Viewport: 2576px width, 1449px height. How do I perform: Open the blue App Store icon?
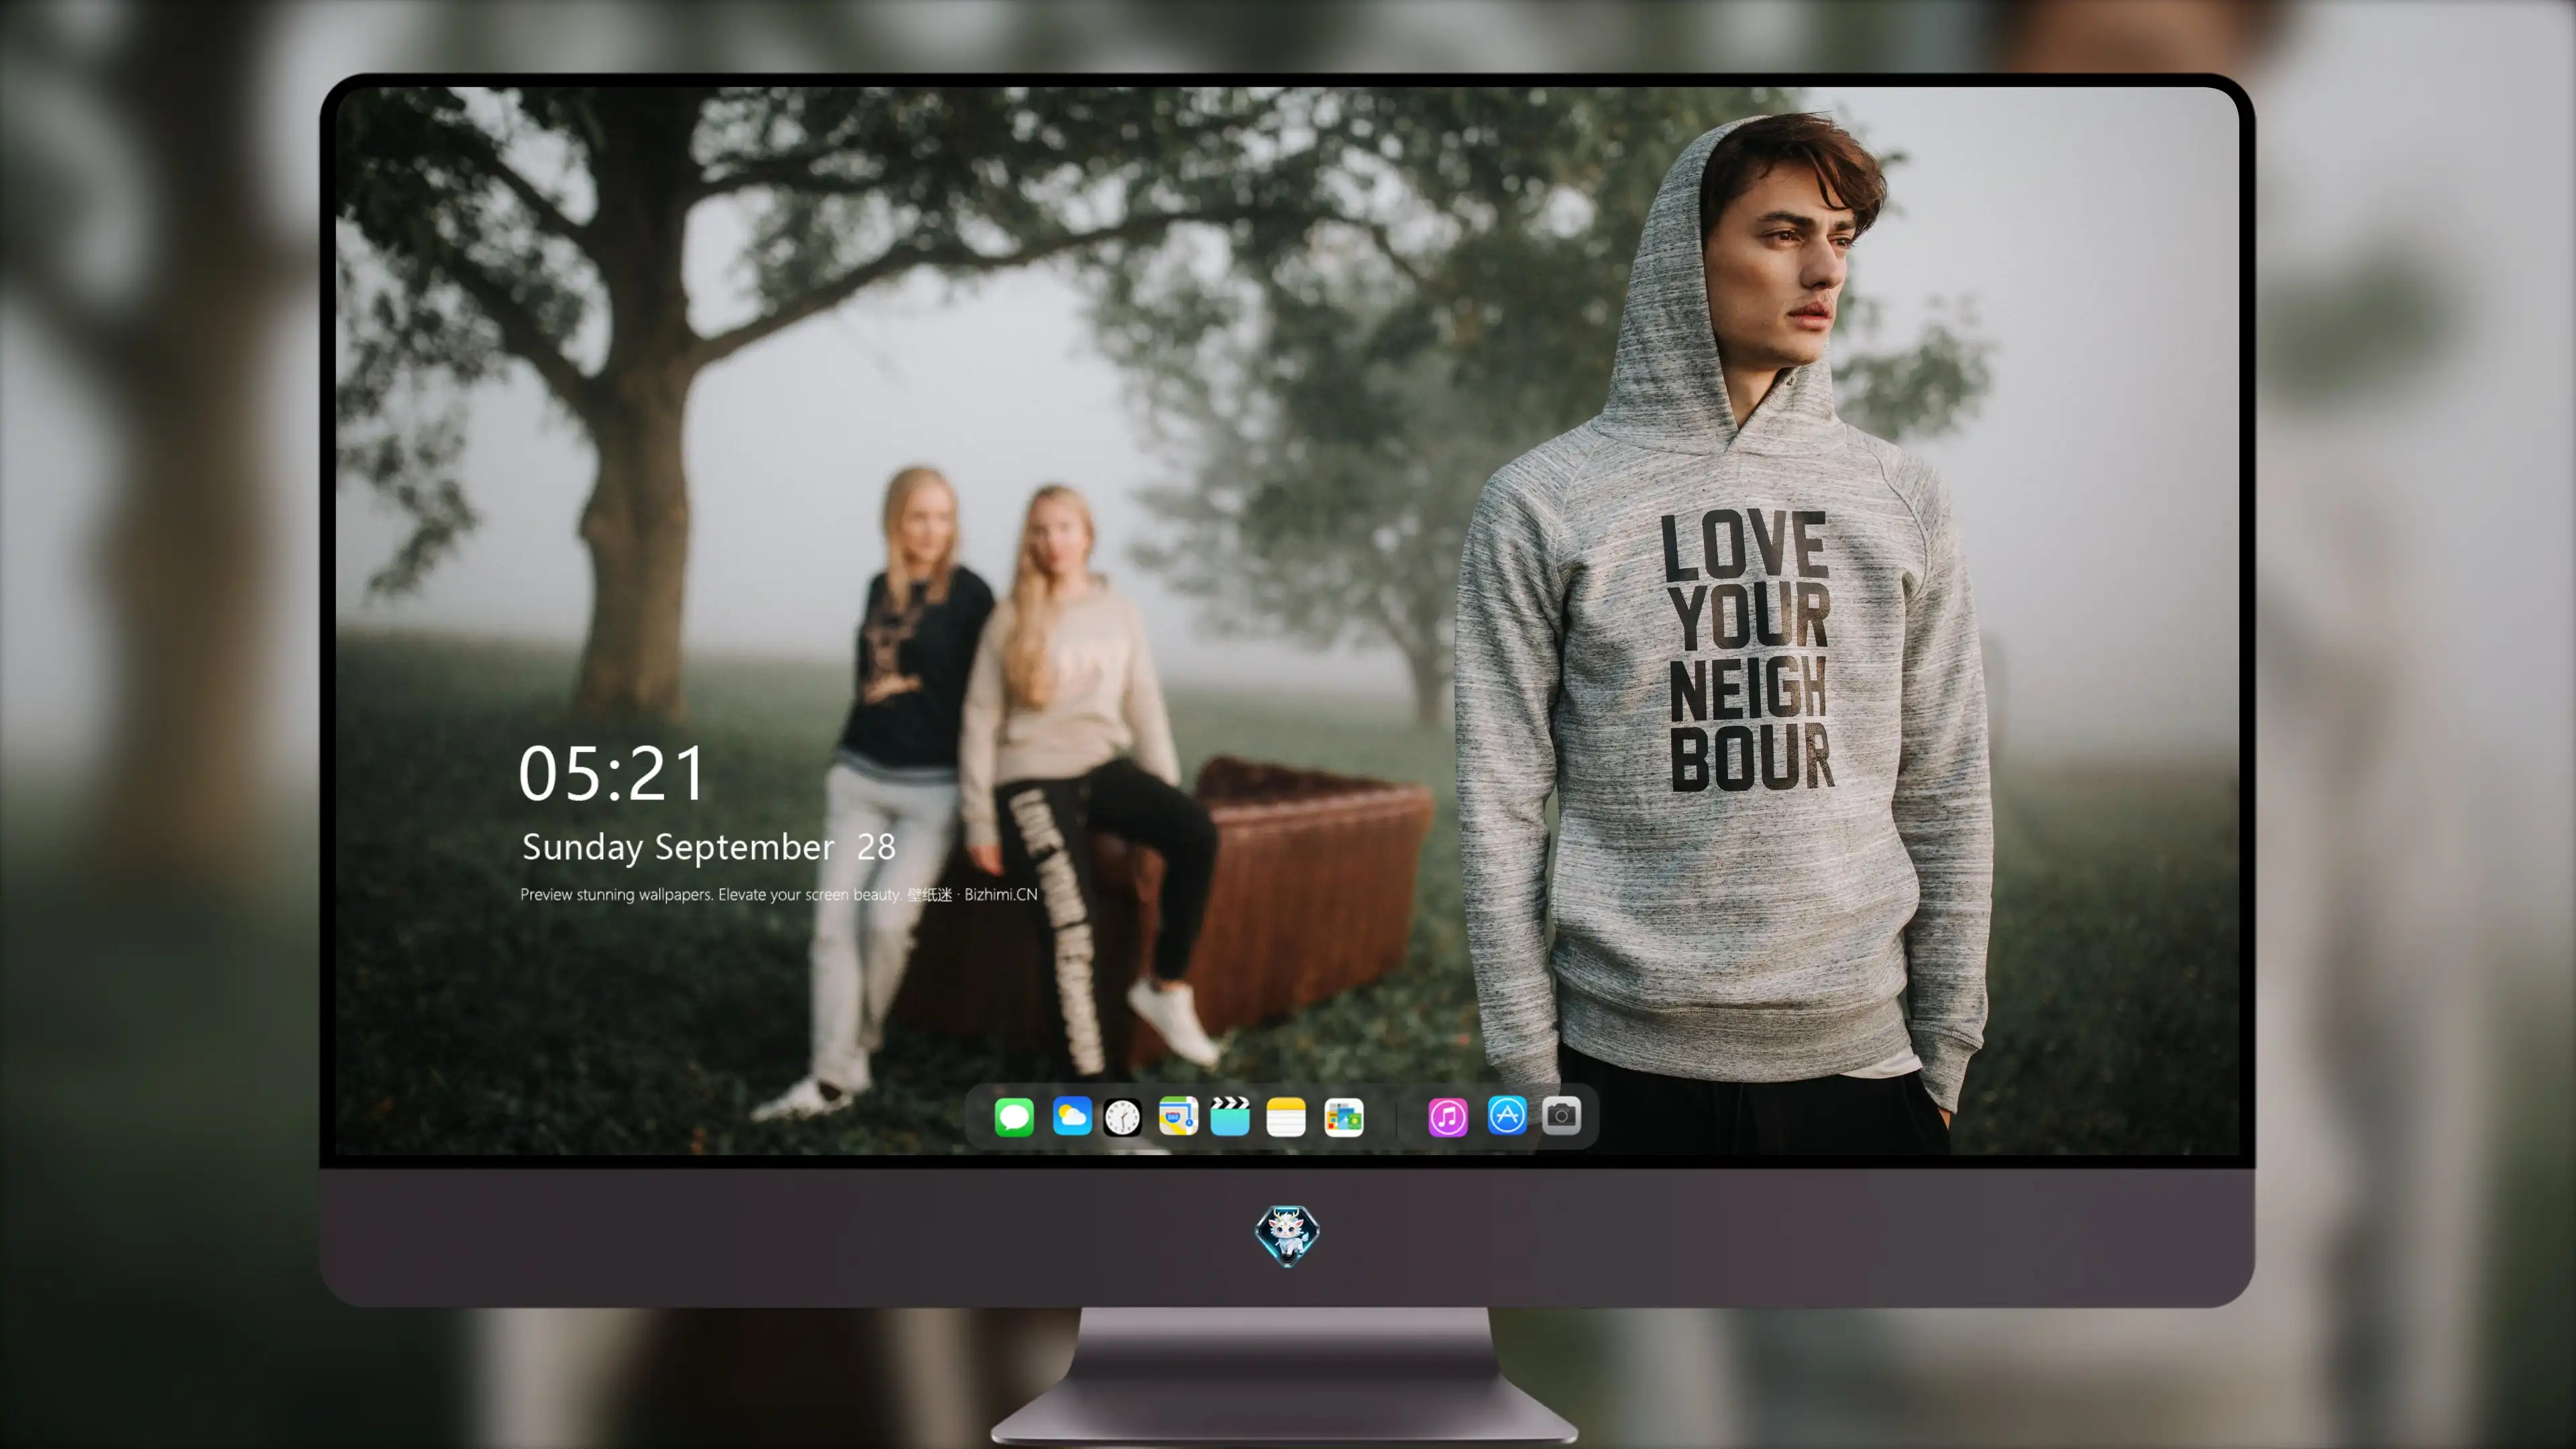(x=1507, y=1115)
